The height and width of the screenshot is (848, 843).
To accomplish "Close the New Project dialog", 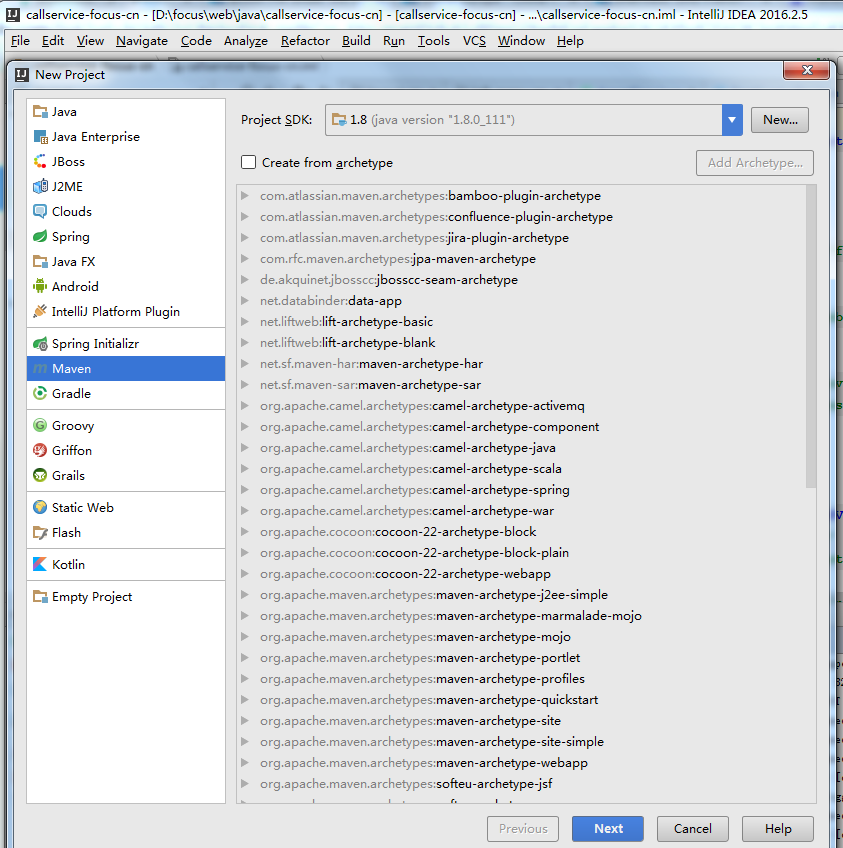I will (807, 70).
